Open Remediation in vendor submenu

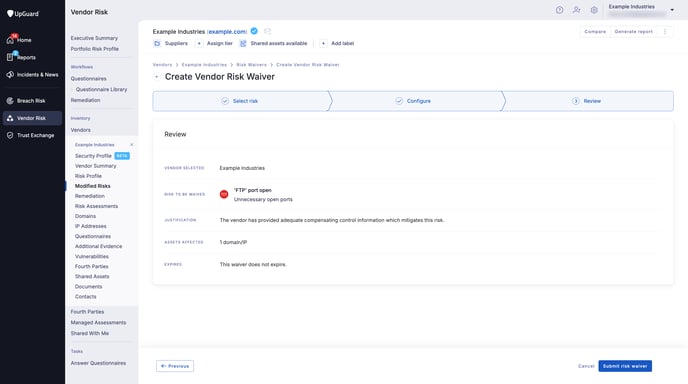pos(90,196)
